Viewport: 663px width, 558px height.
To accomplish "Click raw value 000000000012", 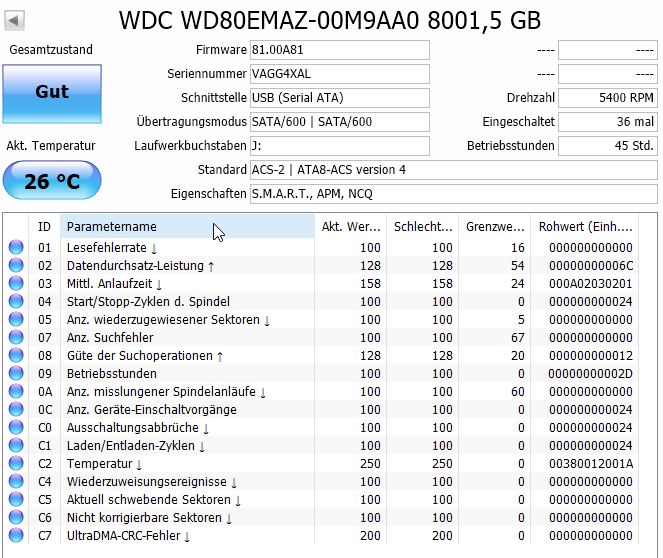I will 591,356.
